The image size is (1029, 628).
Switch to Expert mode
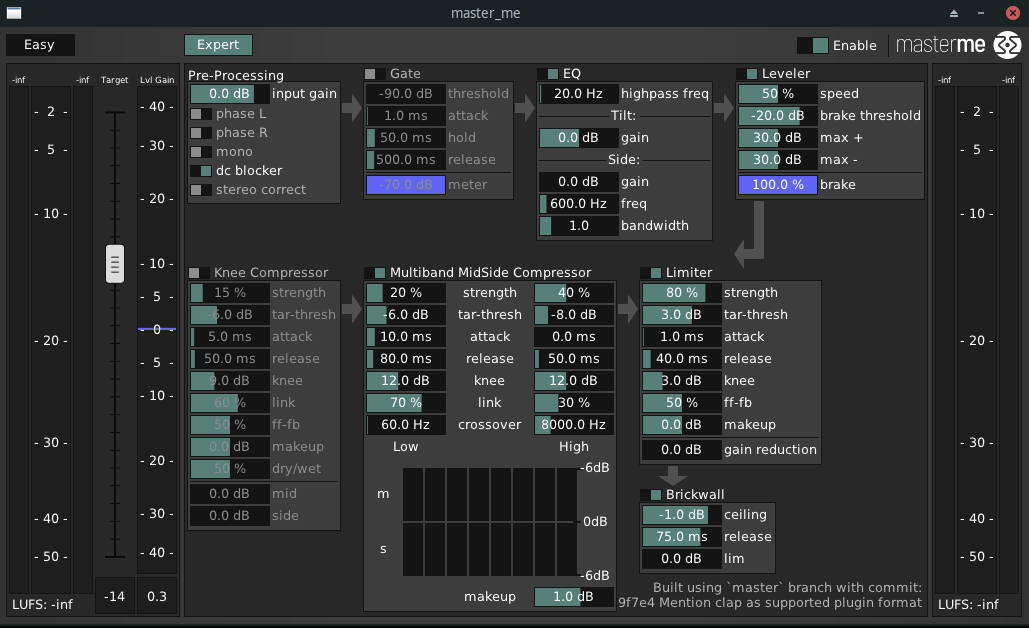(218, 45)
